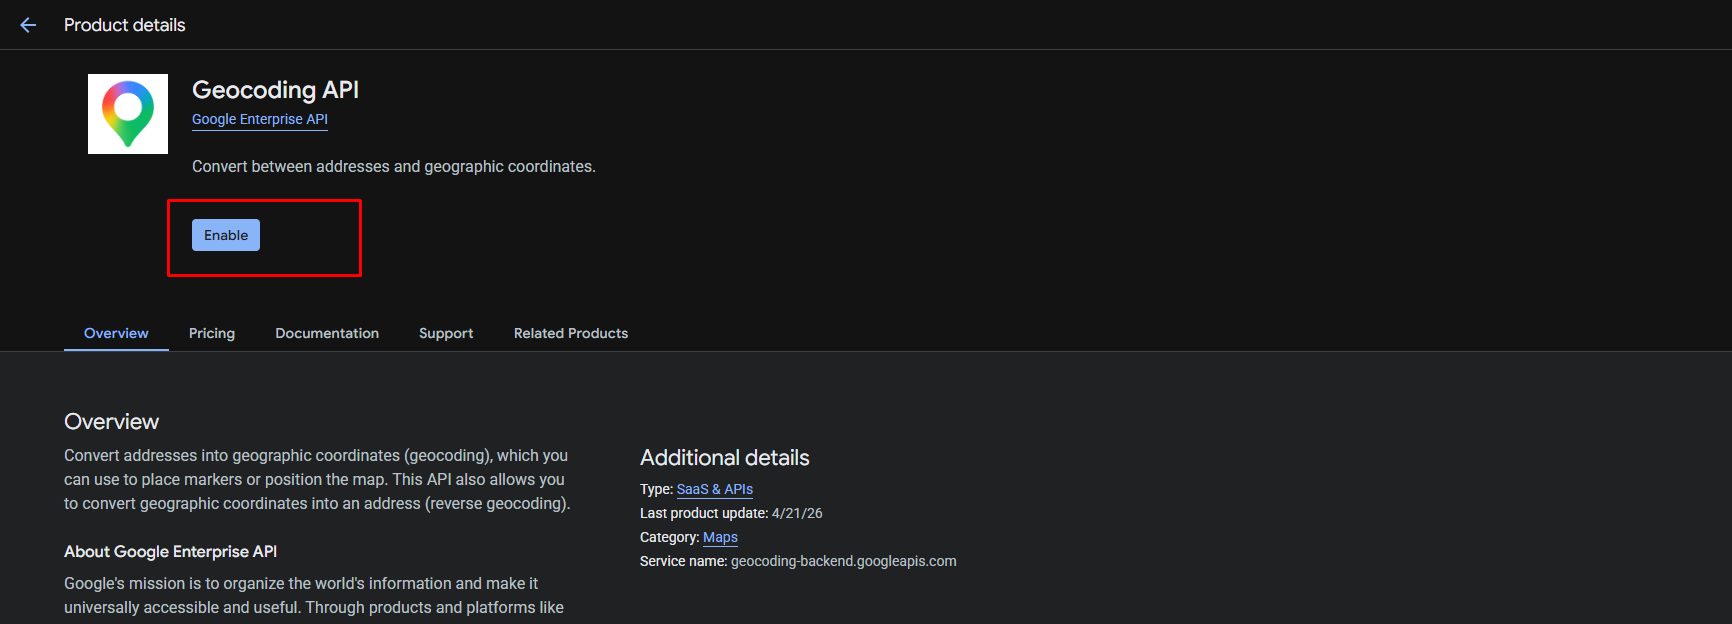Follow the SaaS & APIs type link

coord(715,489)
